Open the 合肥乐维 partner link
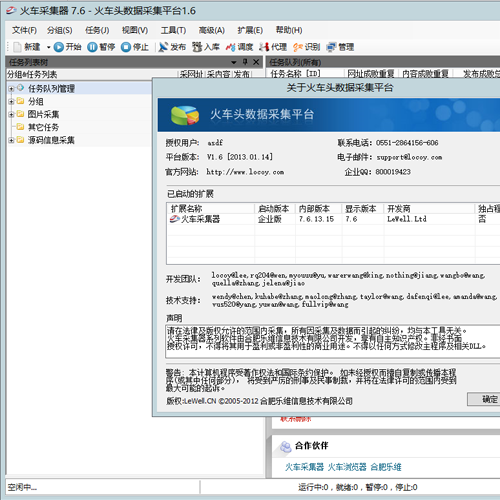Image resolution: width=500 pixels, height=500 pixels. pyautogui.click(x=386, y=467)
